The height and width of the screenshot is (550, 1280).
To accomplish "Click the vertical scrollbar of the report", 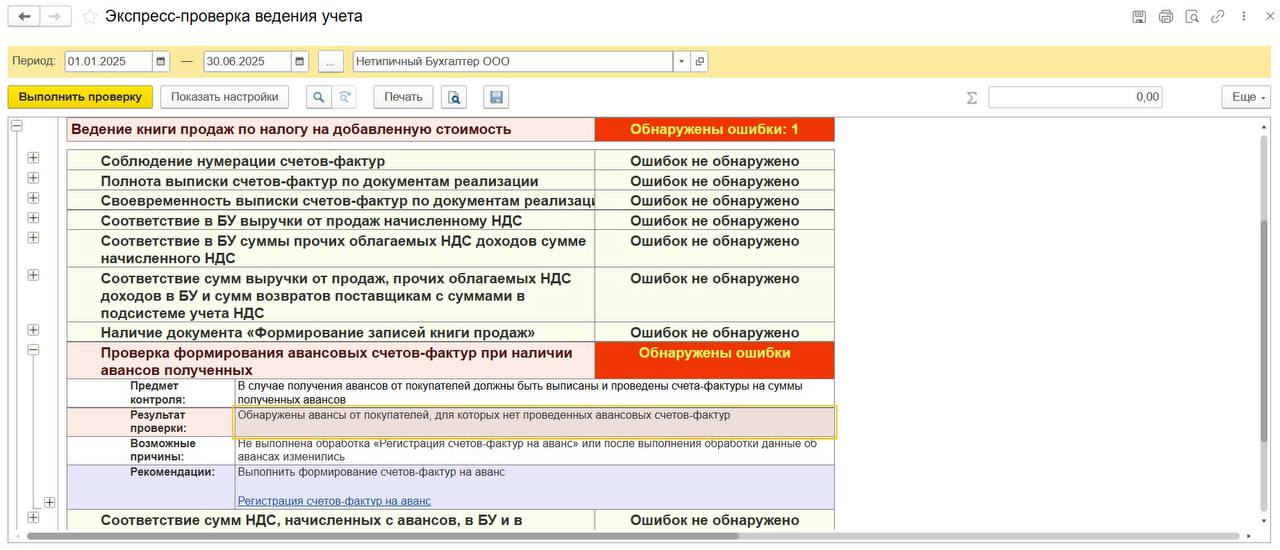I will [x=1264, y=330].
